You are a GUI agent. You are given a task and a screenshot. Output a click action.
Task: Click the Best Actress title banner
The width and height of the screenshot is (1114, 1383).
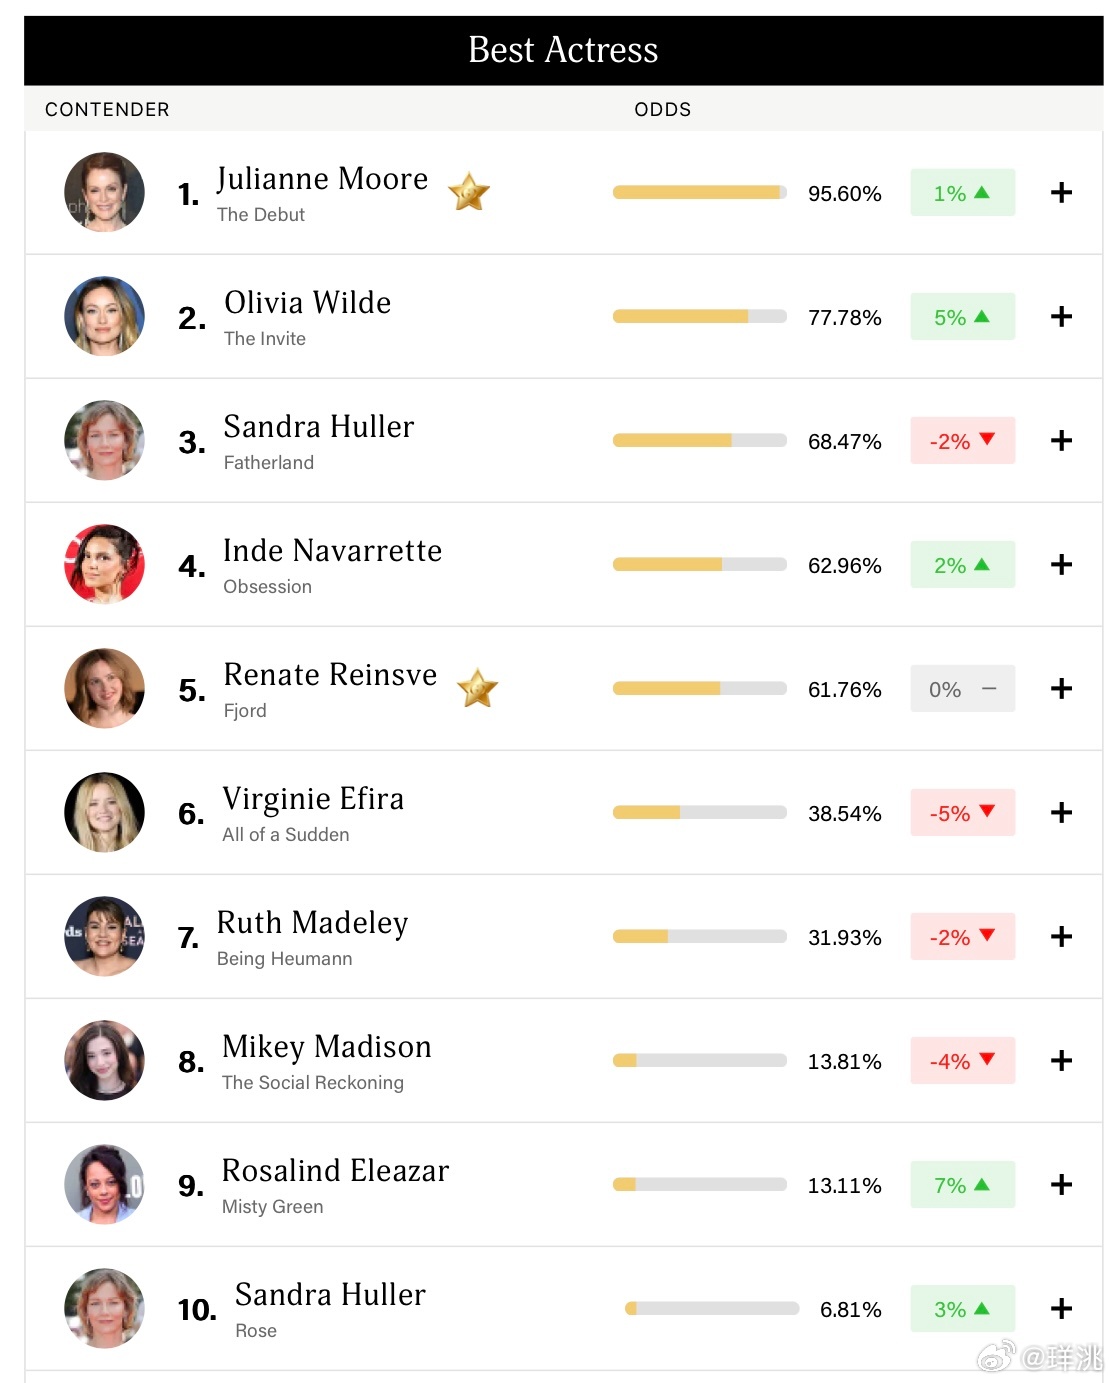click(x=563, y=50)
